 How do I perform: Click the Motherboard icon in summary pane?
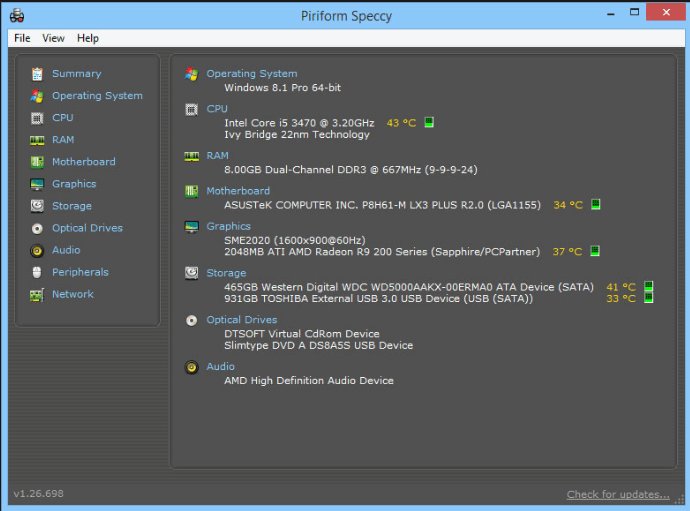coord(191,191)
